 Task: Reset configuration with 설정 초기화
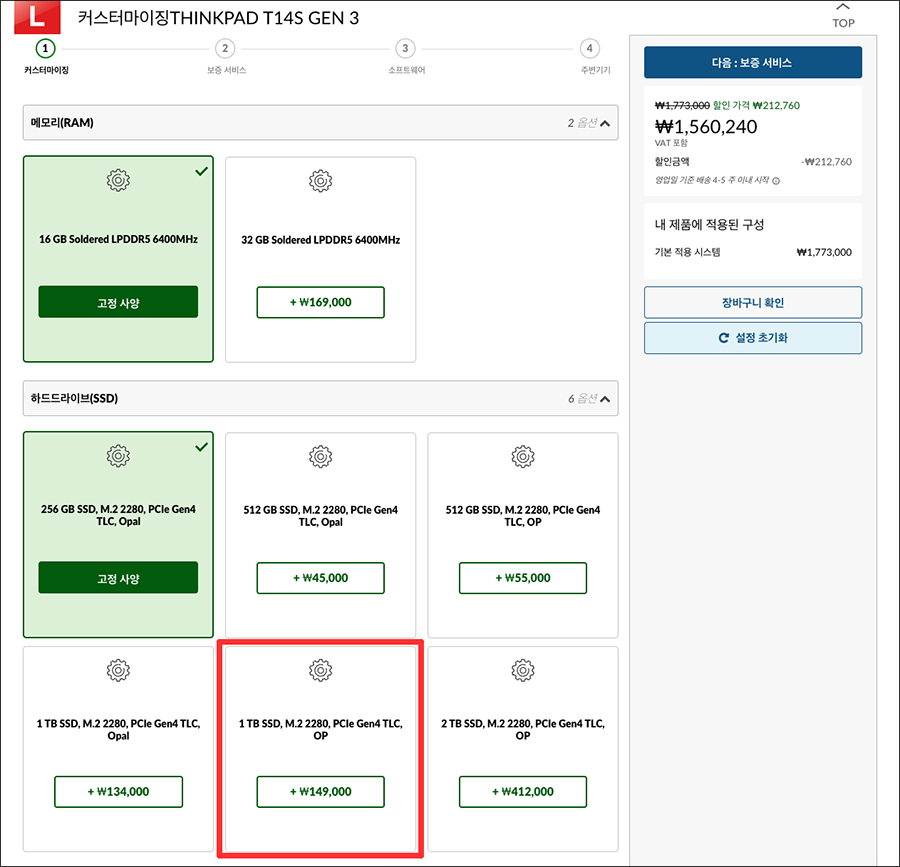(x=752, y=338)
